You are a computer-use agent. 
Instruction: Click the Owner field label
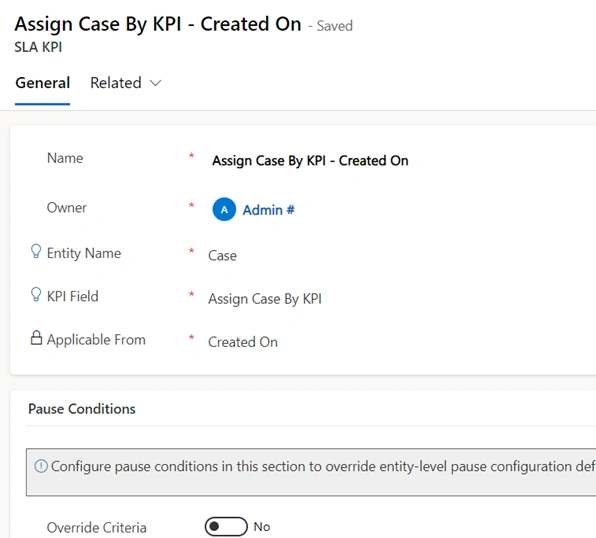[x=67, y=208]
